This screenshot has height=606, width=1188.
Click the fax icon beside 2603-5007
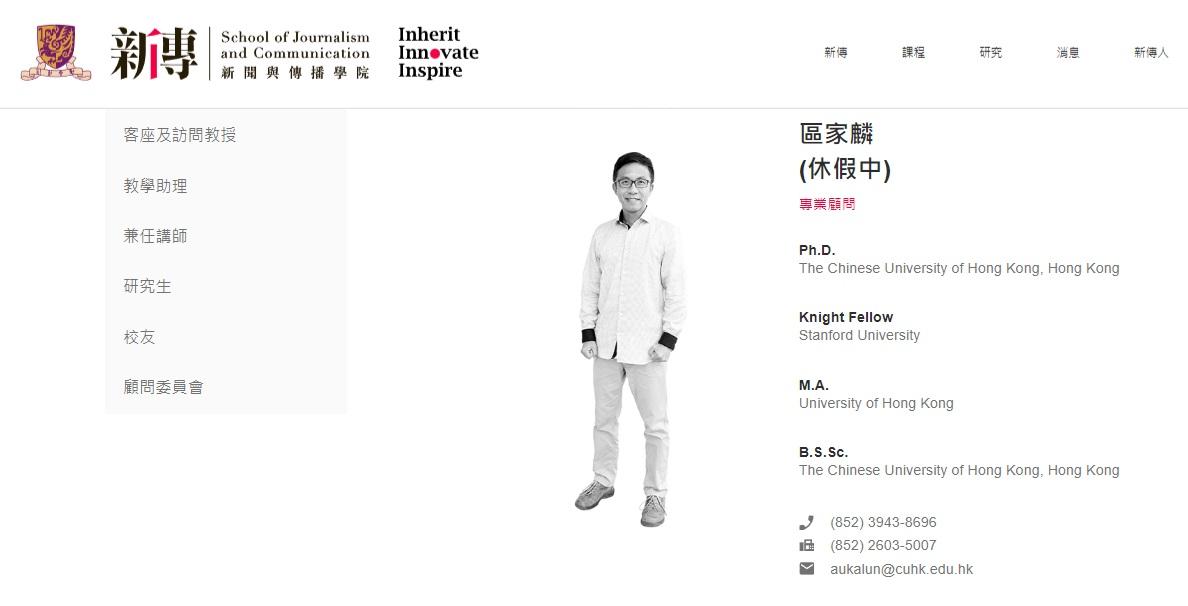point(806,545)
